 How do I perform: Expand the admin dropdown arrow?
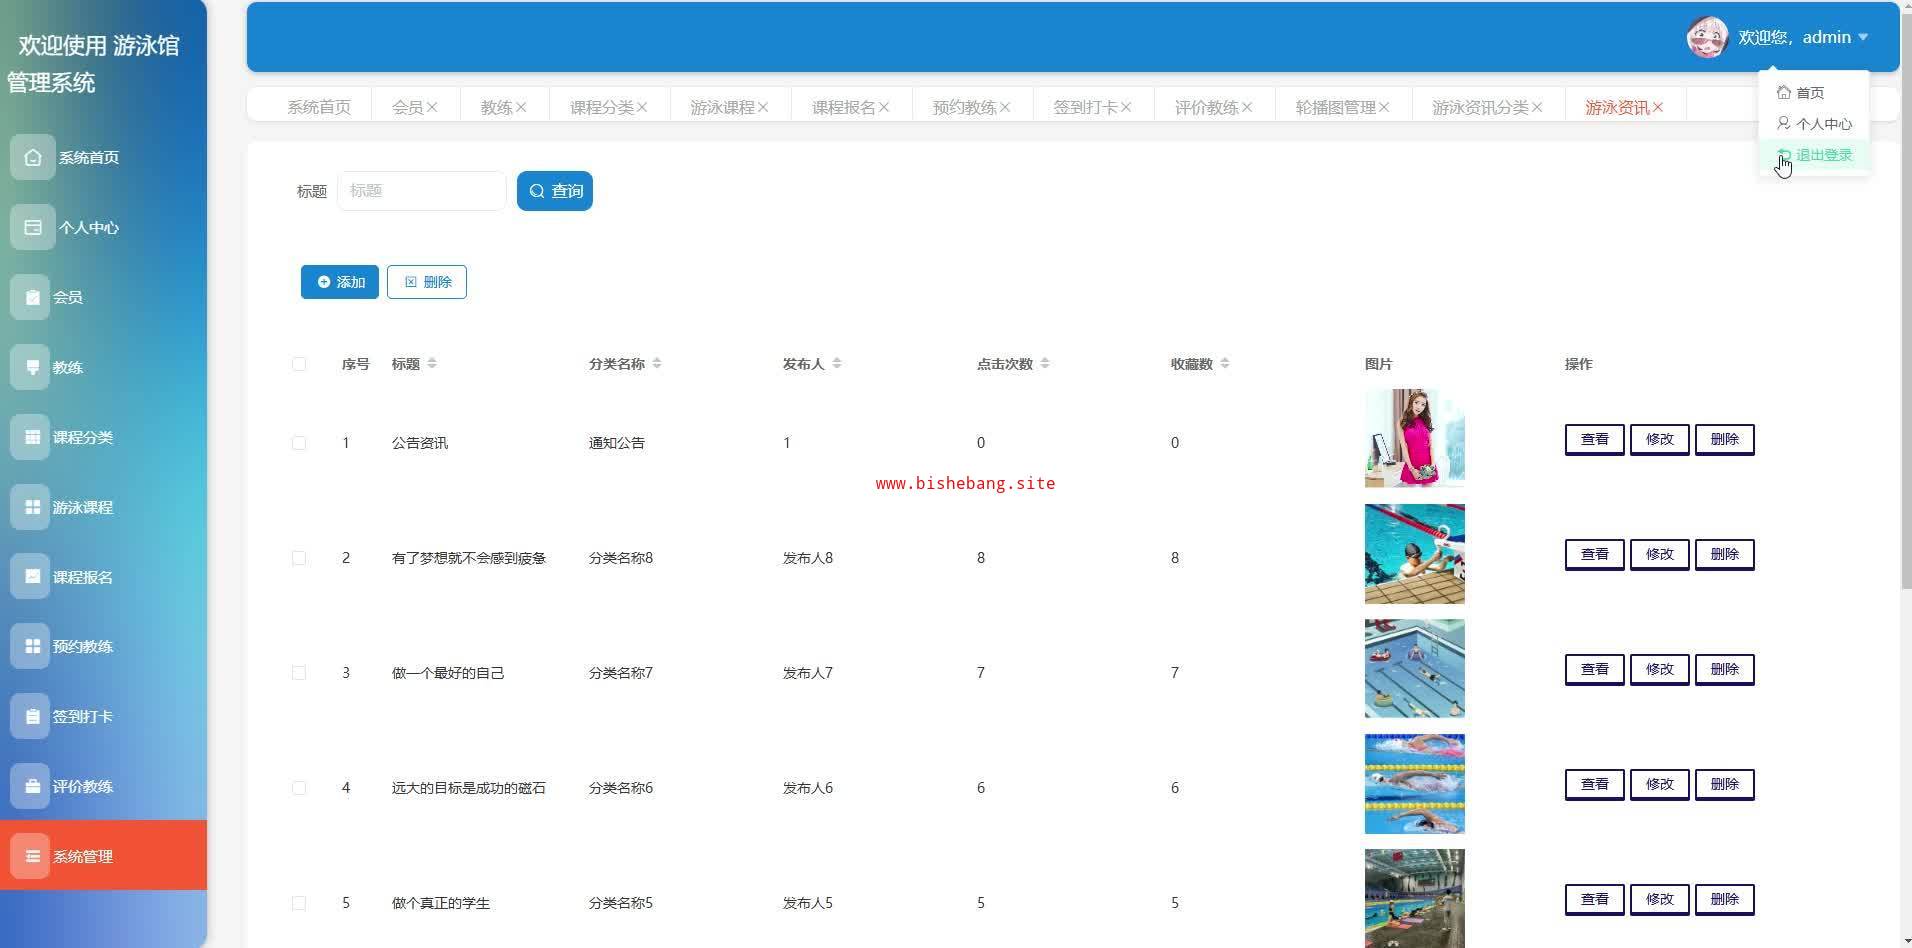pyautogui.click(x=1863, y=38)
